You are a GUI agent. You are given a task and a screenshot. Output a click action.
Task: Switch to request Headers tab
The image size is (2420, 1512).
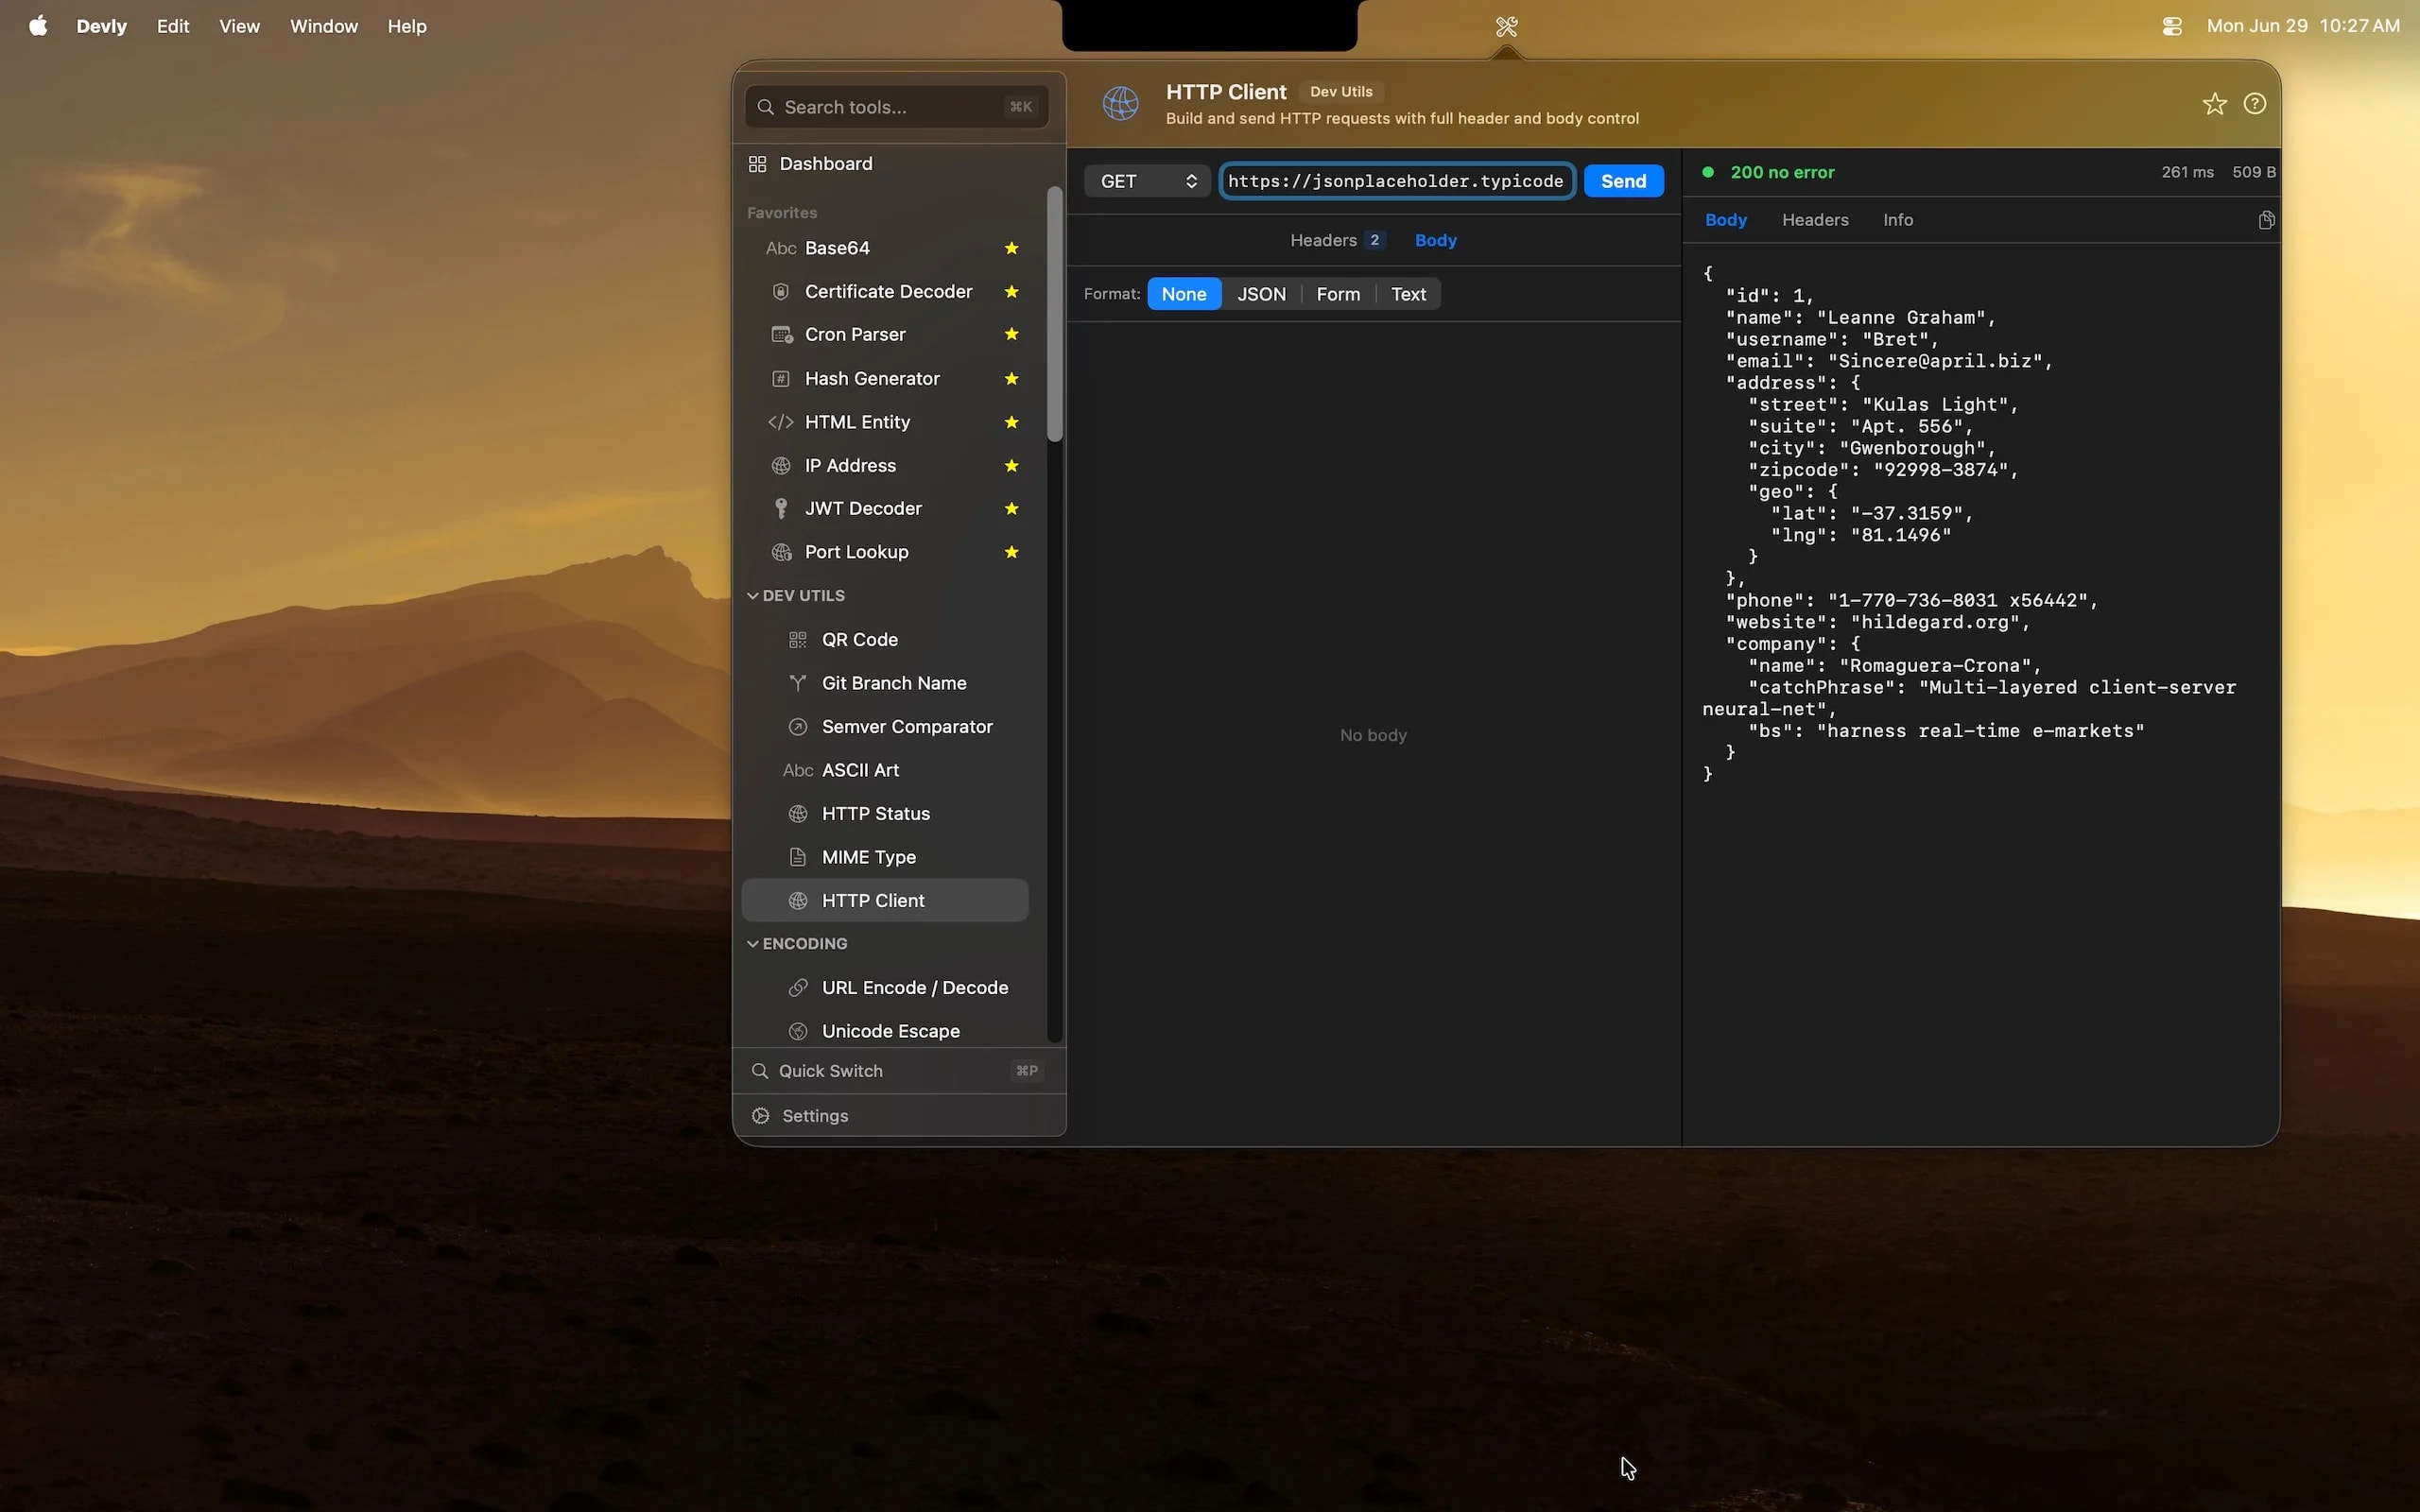(x=1336, y=240)
